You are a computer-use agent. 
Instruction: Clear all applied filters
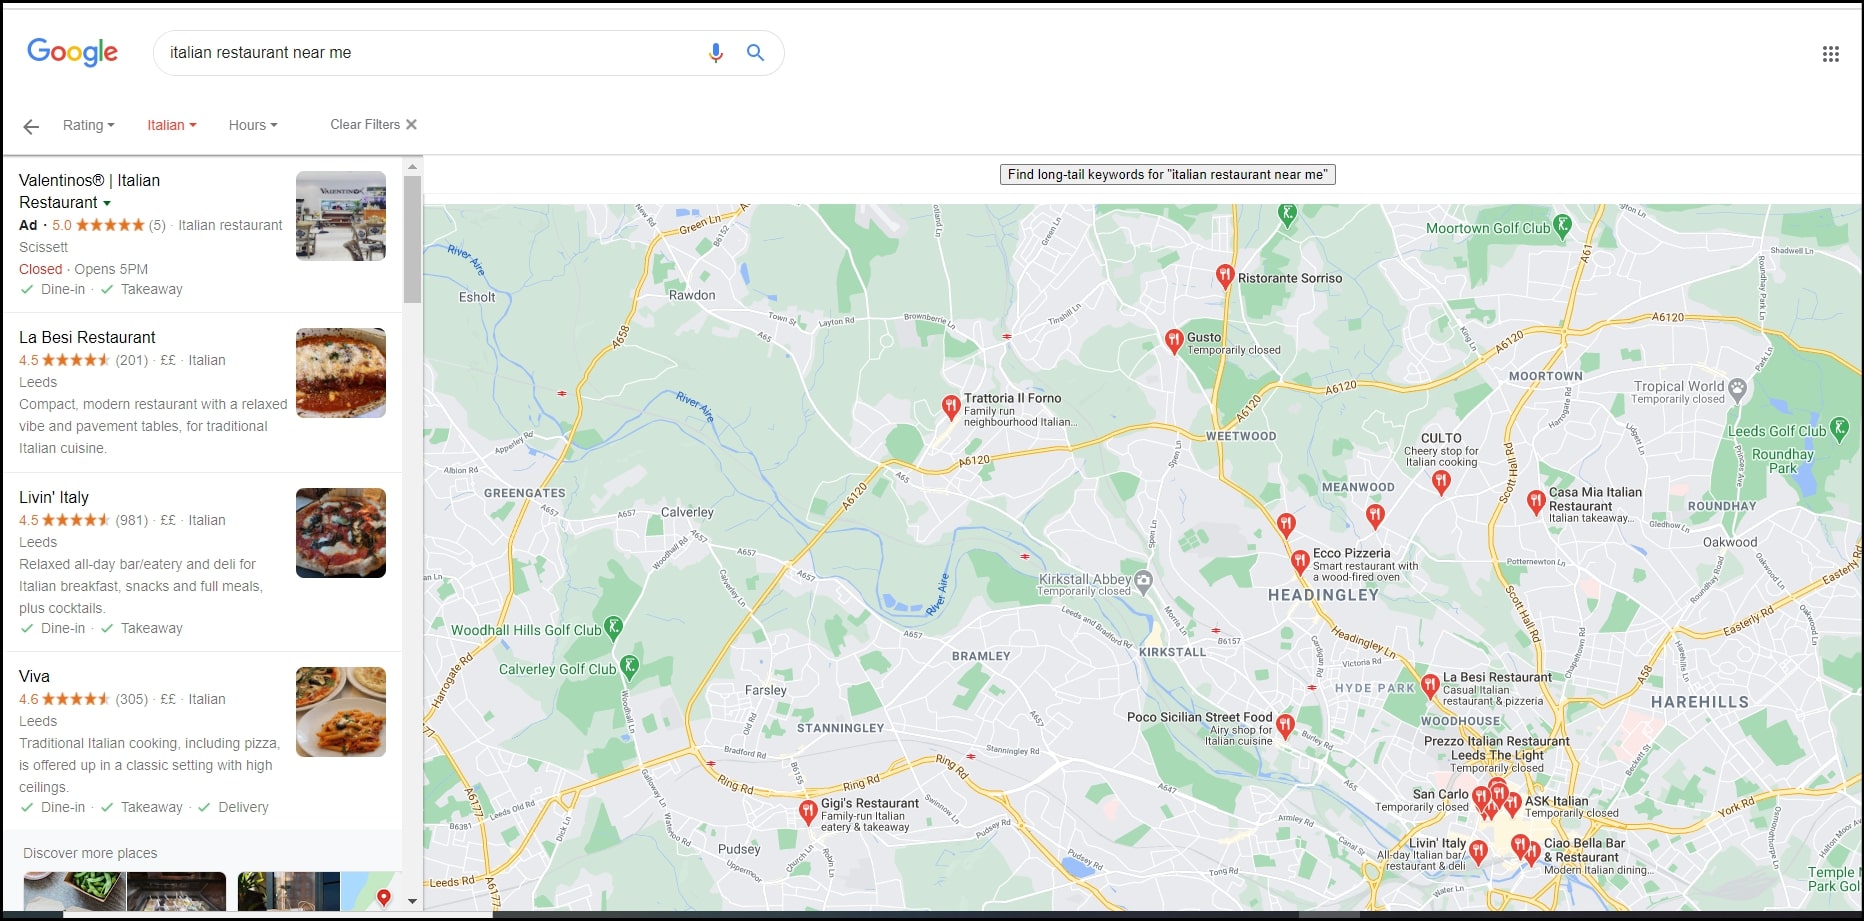click(373, 125)
